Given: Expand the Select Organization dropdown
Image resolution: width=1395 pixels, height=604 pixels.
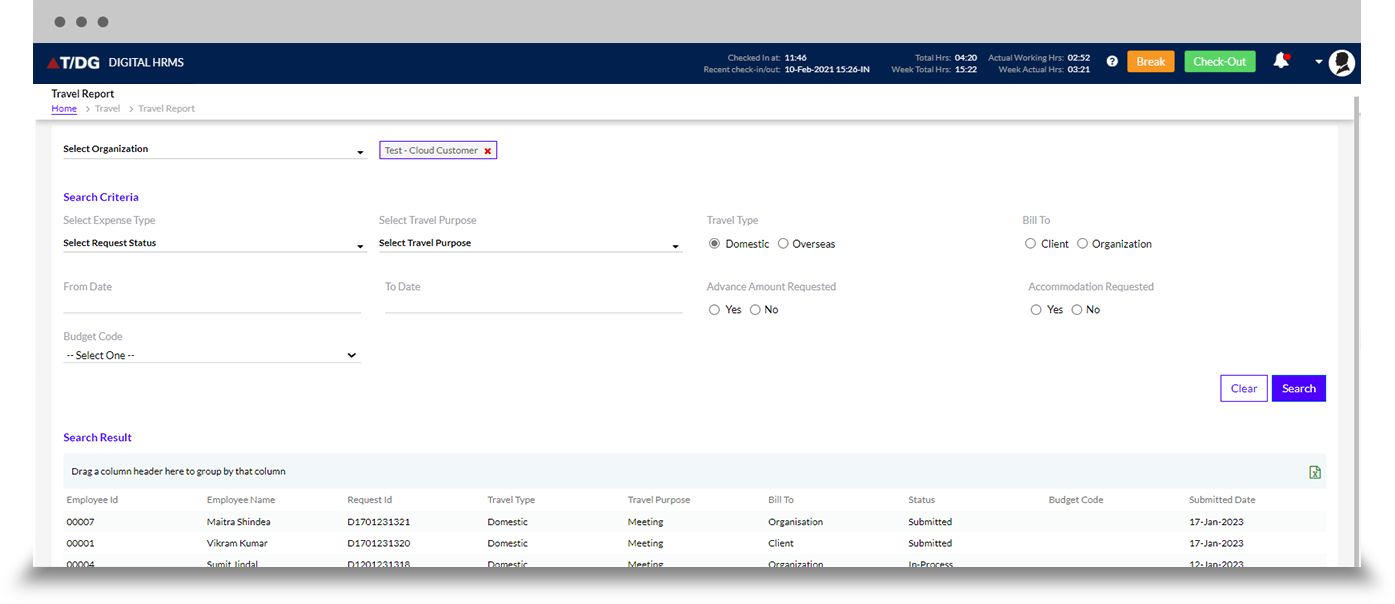Looking at the screenshot, I should 214,150.
